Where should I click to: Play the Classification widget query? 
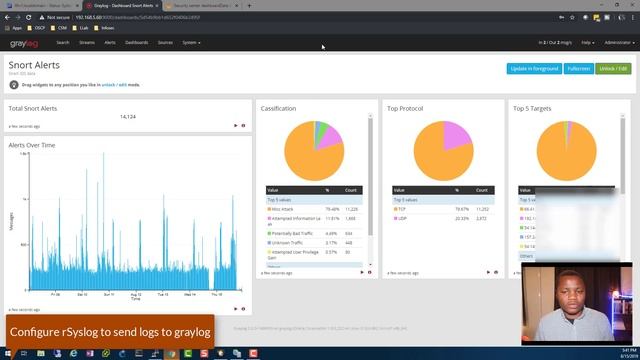[362, 272]
